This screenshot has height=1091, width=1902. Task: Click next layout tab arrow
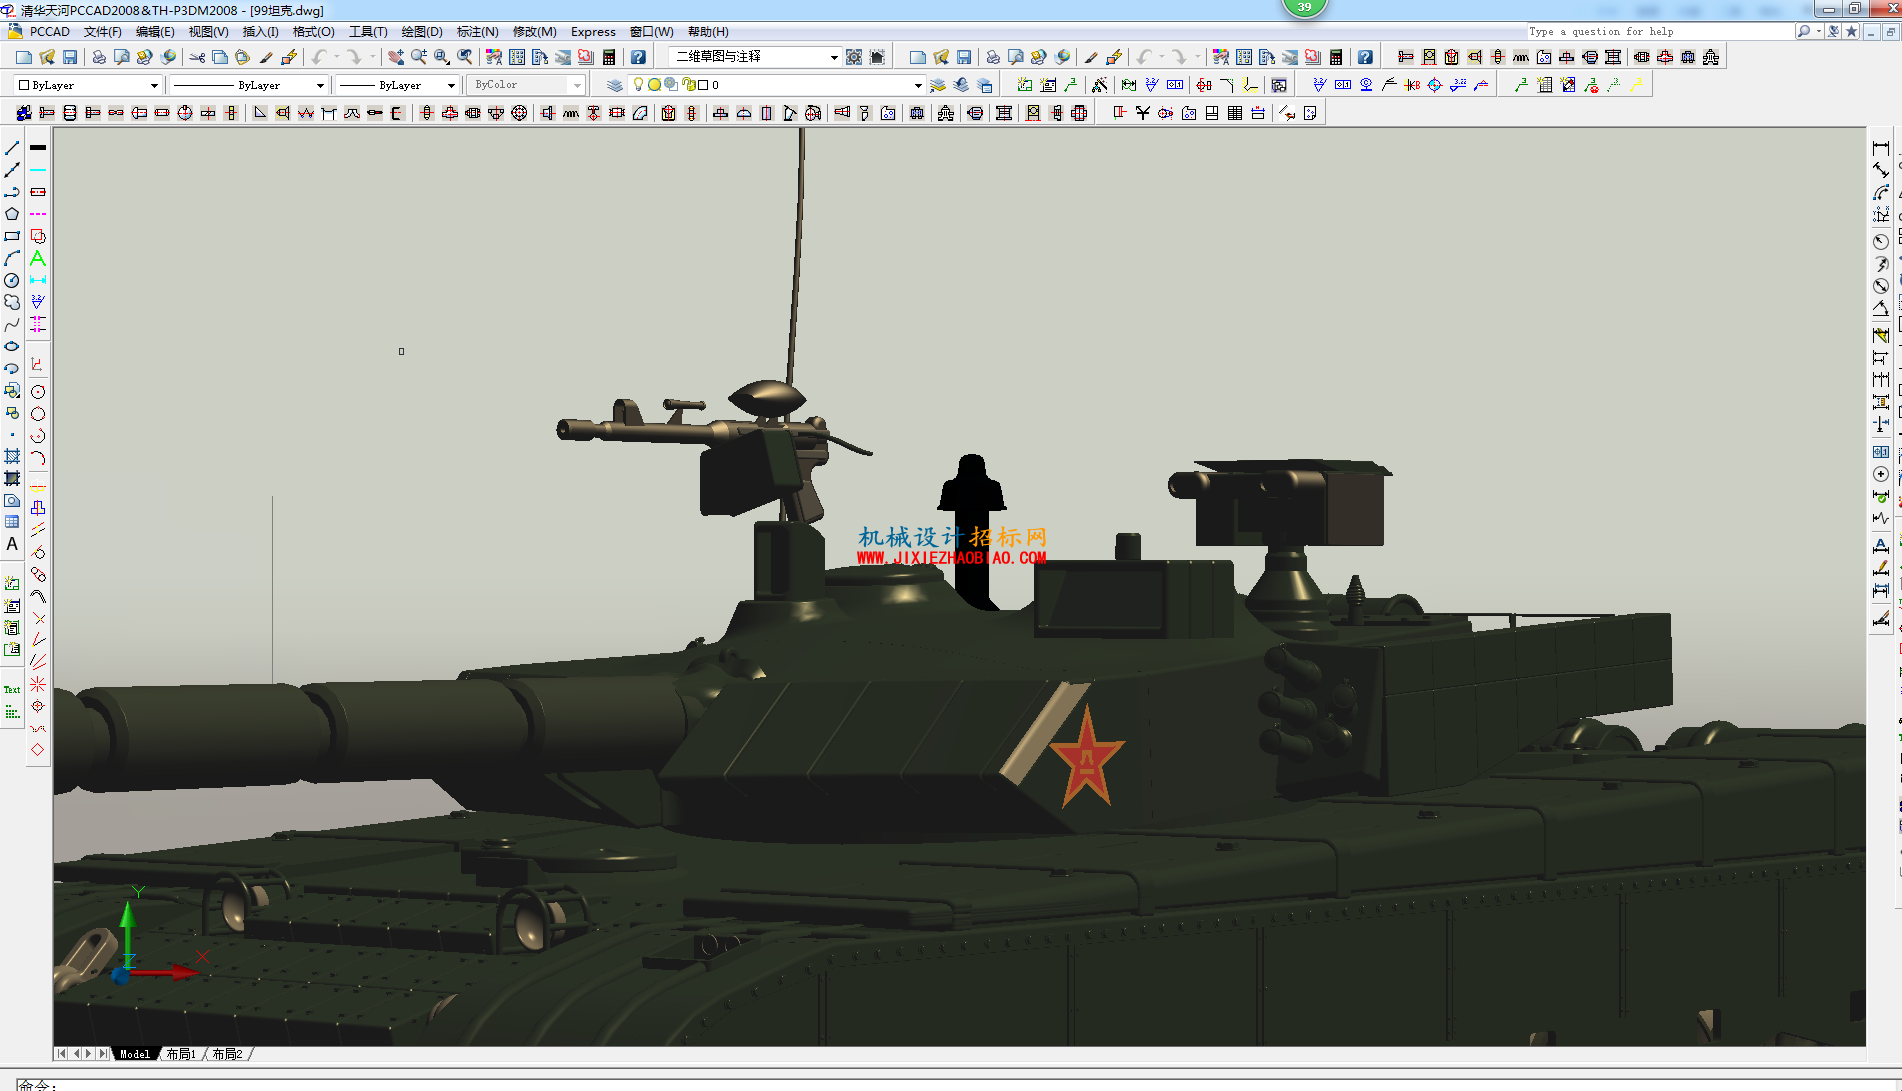89,1054
